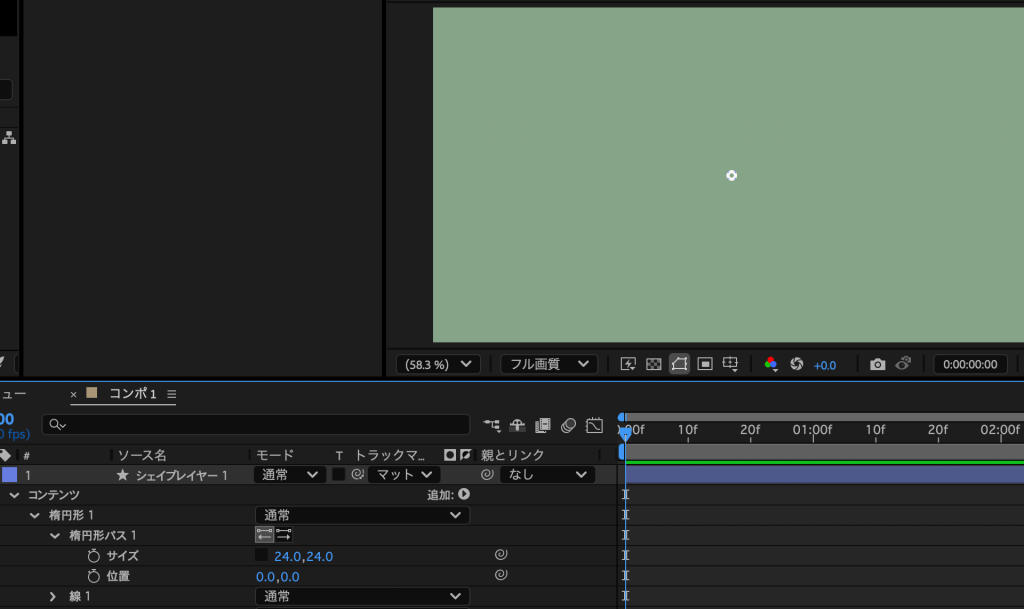Click the 0:00:00:00 preview timecode
Screen dimensions: 1024x609
click(970, 364)
